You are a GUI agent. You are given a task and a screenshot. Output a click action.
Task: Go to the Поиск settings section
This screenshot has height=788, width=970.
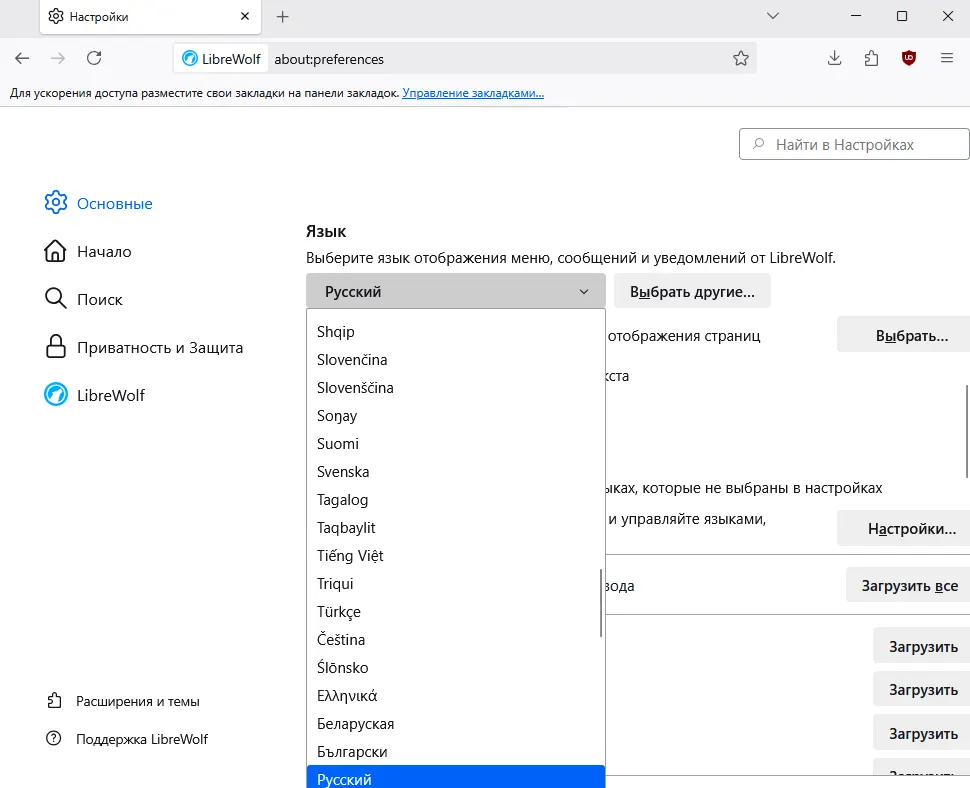coord(99,300)
